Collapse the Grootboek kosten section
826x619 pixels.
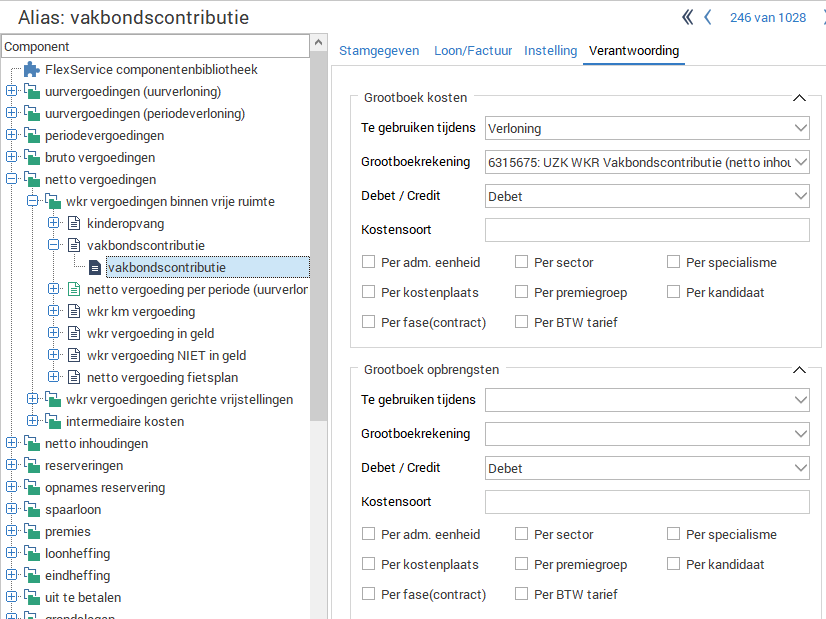click(x=798, y=98)
